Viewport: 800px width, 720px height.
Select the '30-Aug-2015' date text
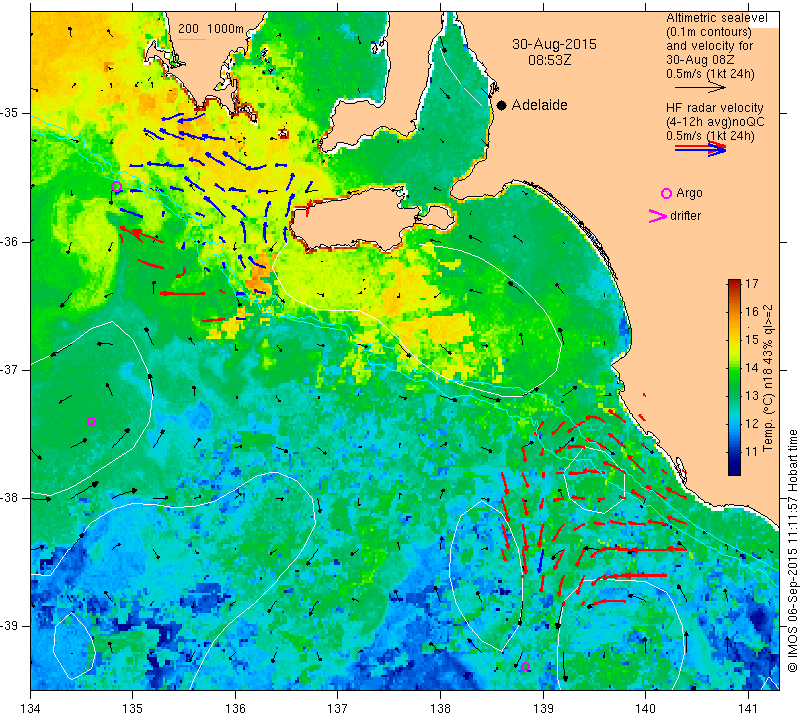coord(554,44)
